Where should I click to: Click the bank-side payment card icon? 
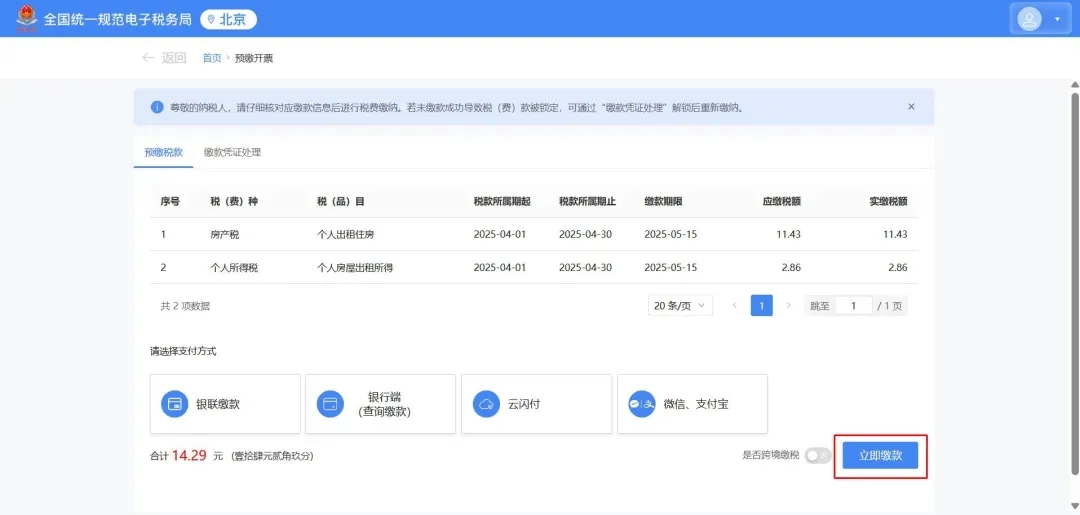330,404
